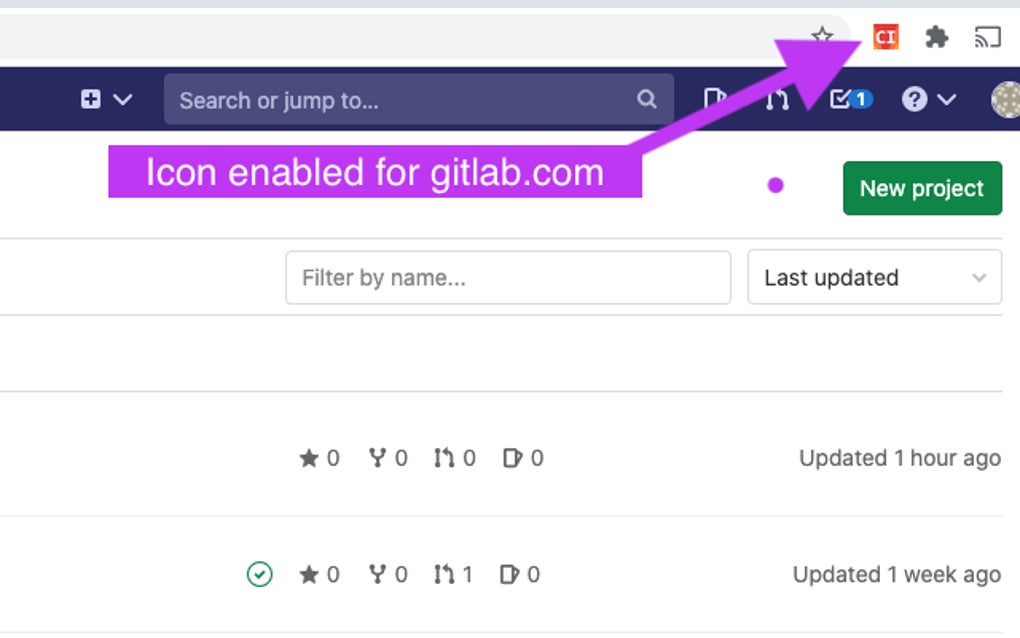Open the browser Extensions puzzle icon
The image size is (1020, 638).
click(936, 38)
